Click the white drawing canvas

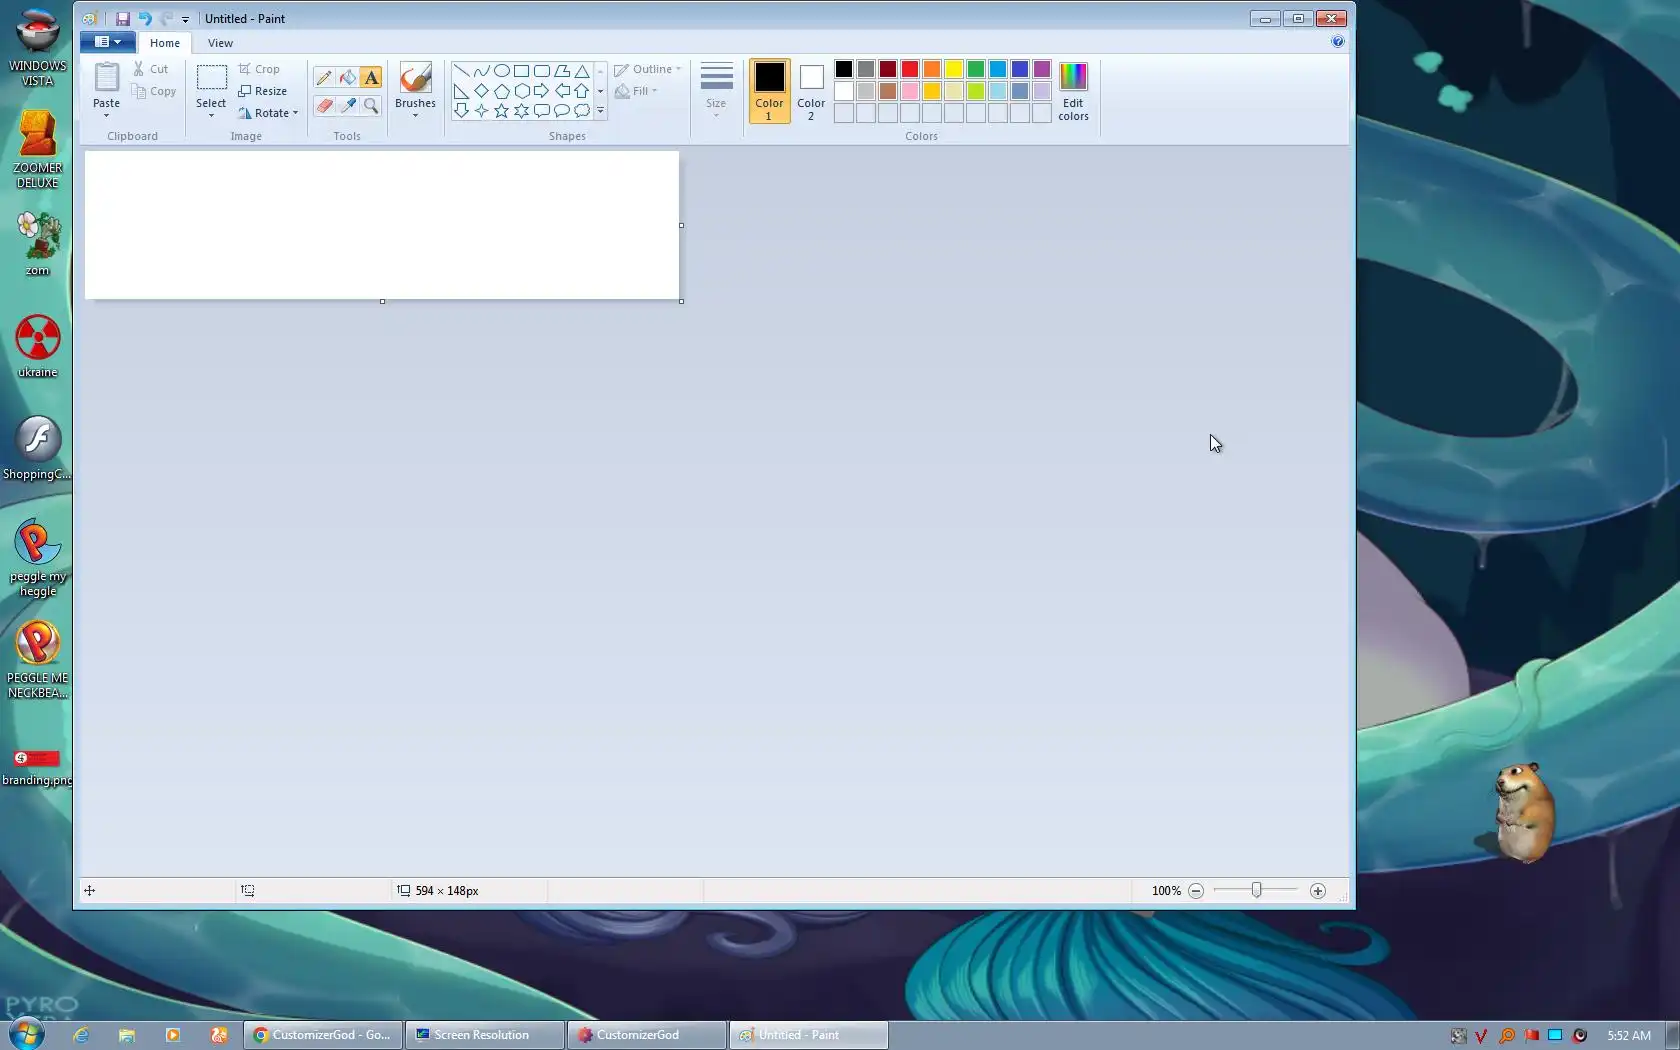tap(382, 225)
